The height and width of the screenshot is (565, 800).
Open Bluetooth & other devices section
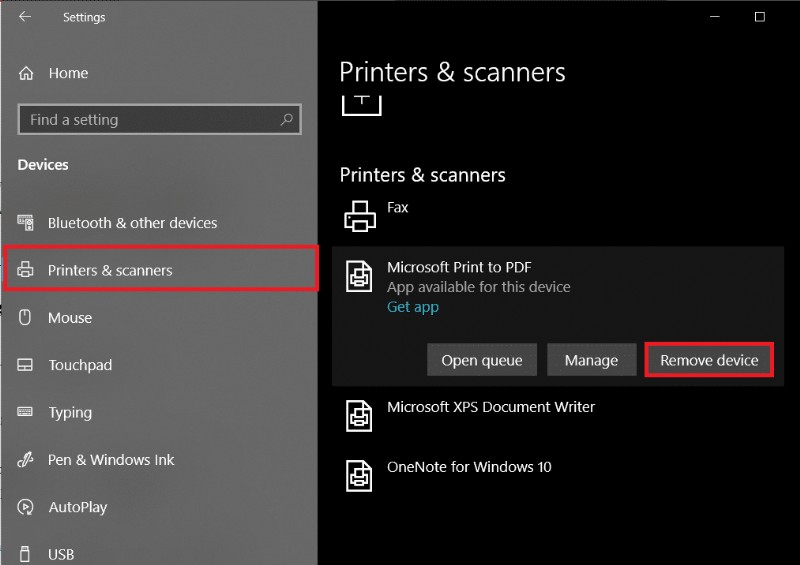(x=133, y=223)
